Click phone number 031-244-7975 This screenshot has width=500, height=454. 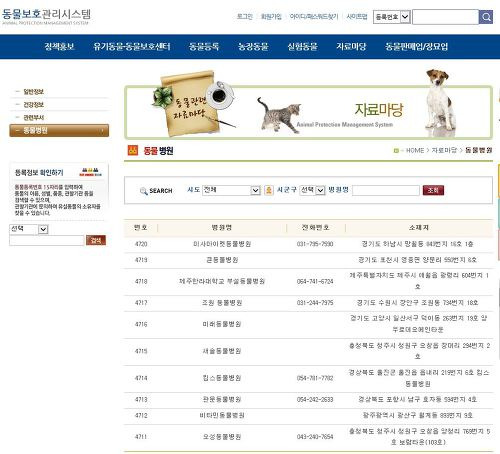coord(315,303)
